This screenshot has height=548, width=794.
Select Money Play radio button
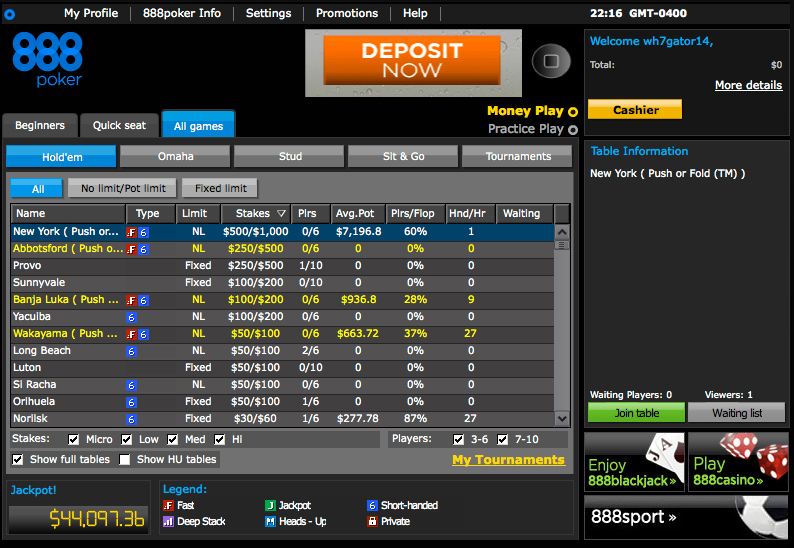pyautogui.click(x=573, y=112)
